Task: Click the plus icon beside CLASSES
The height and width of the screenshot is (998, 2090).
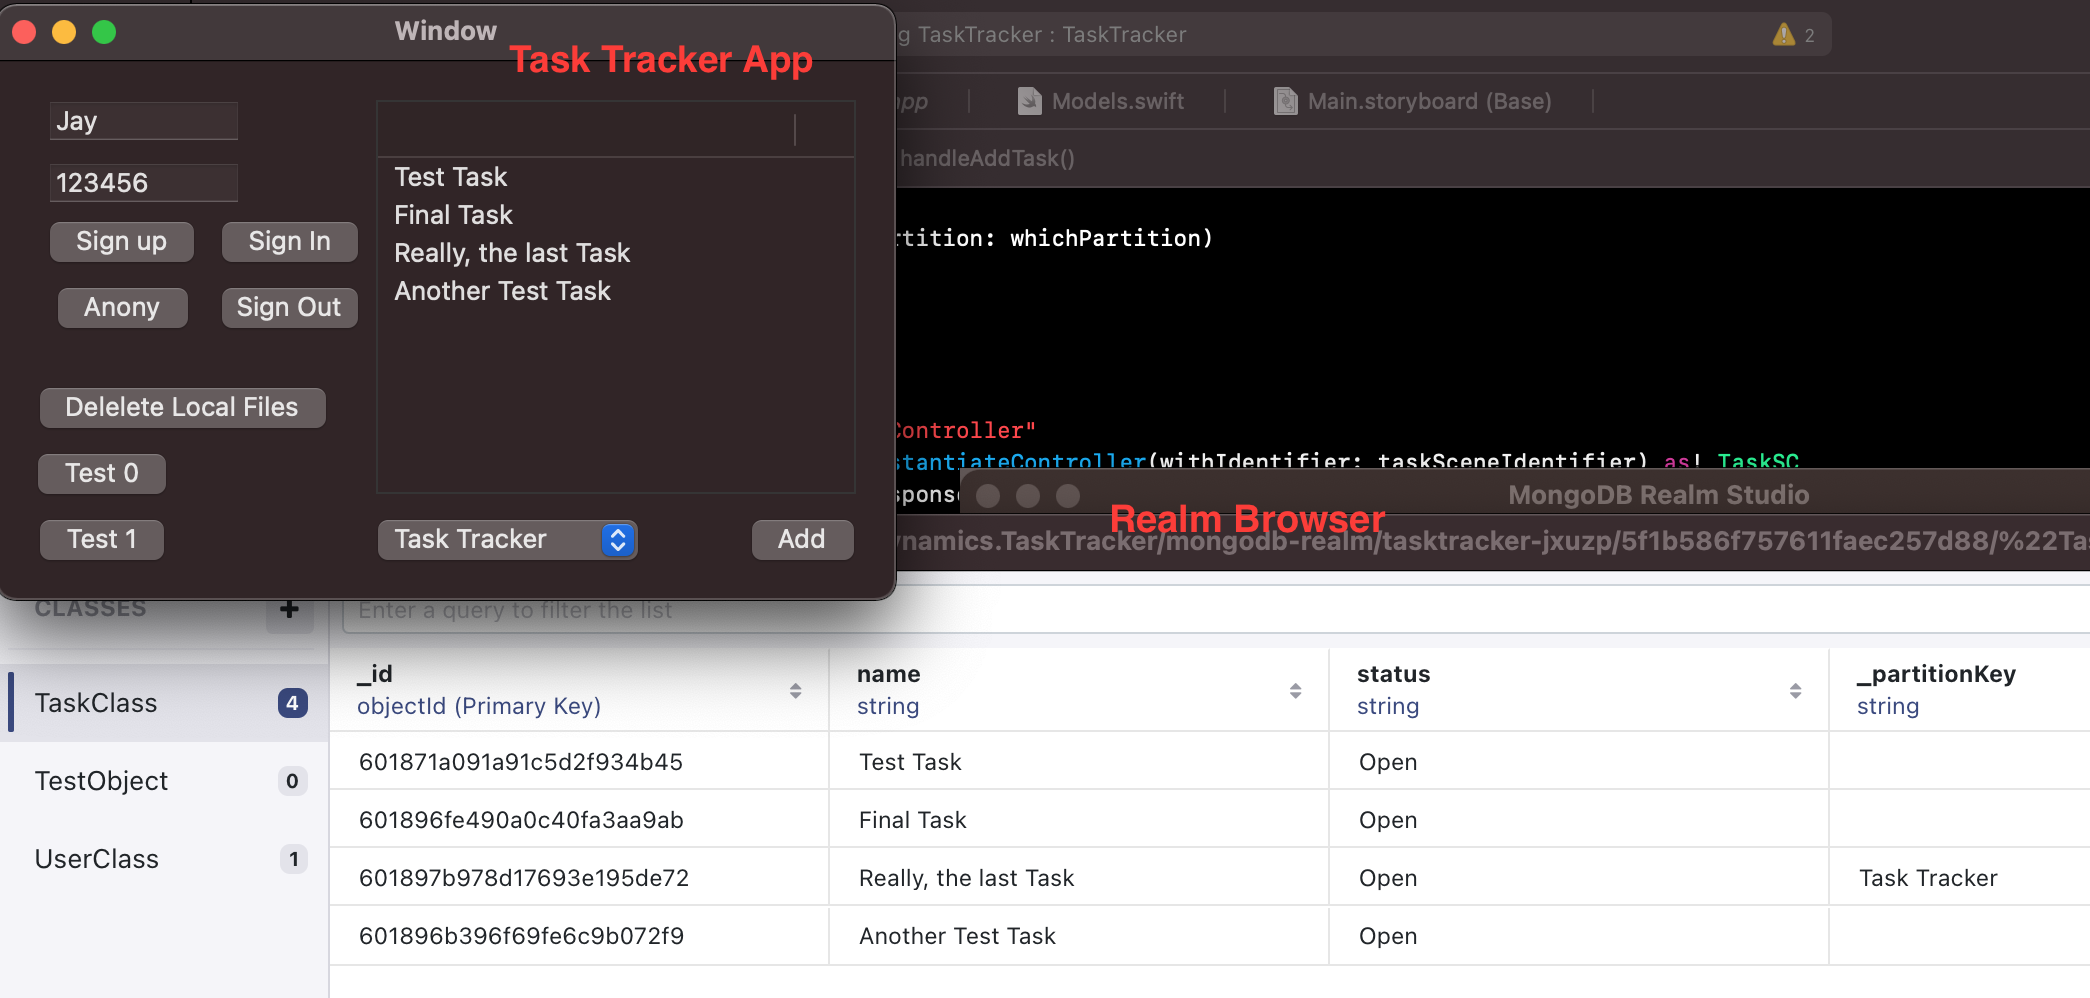Action: [289, 610]
